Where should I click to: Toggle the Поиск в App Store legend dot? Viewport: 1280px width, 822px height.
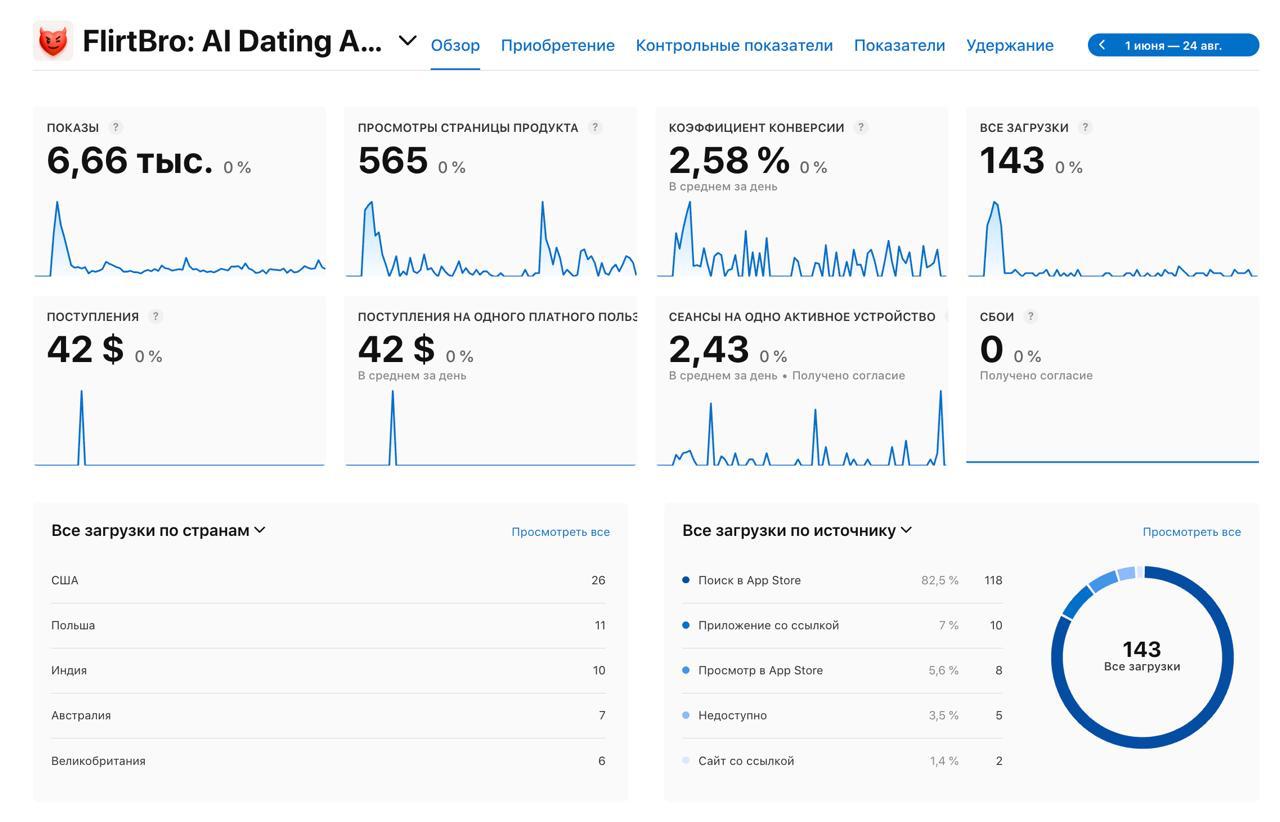pyautogui.click(x=686, y=579)
